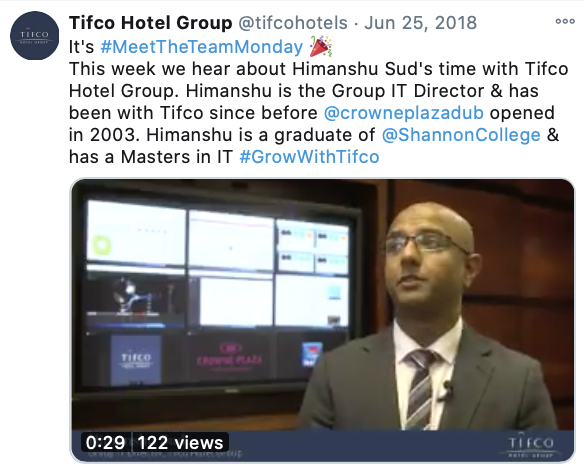Open the Tifco Hotel Group profile avatar
The image size is (584, 476).
[x=34, y=36]
